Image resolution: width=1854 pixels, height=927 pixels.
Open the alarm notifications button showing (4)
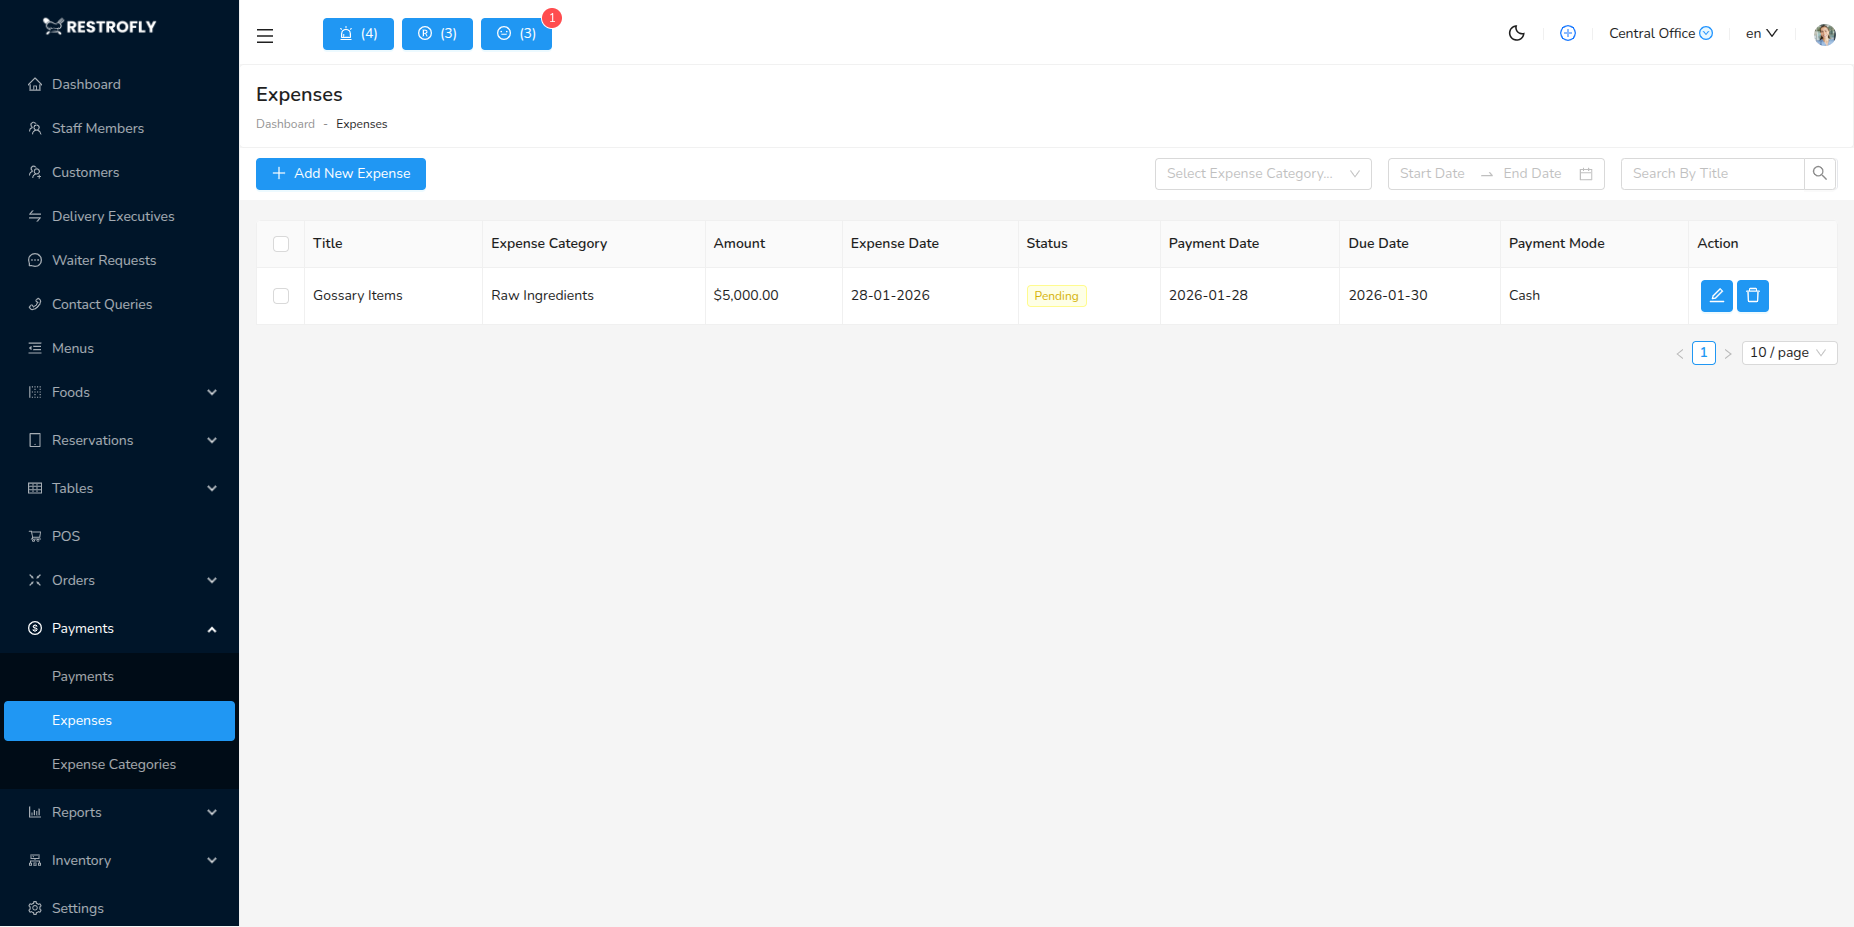tap(357, 33)
